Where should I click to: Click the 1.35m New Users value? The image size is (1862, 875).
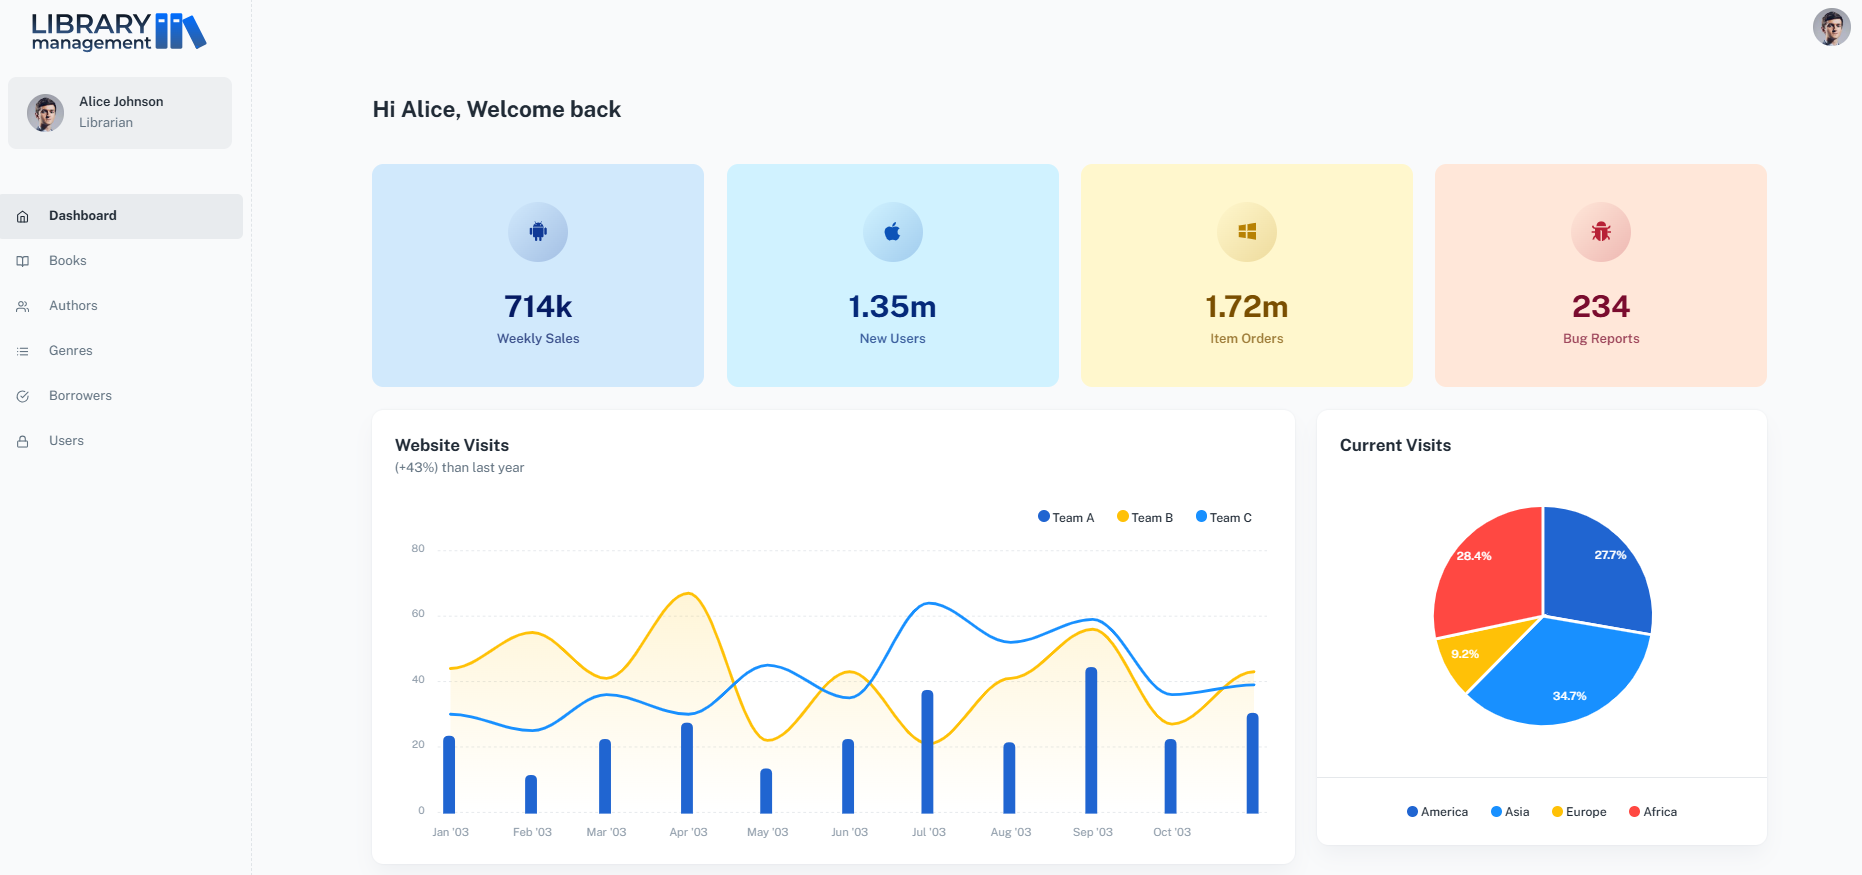pyautogui.click(x=892, y=306)
